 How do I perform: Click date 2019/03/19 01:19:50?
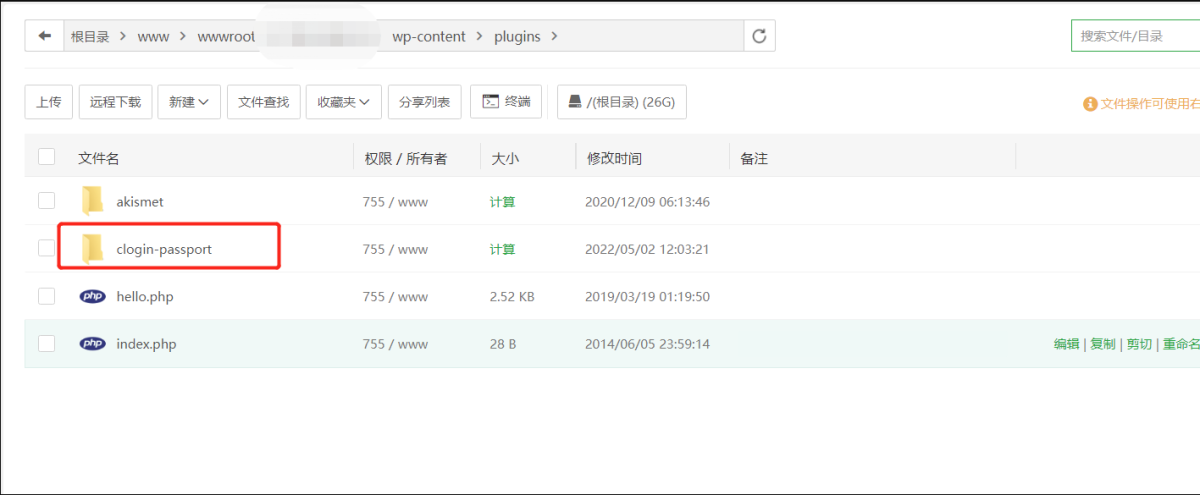point(647,297)
